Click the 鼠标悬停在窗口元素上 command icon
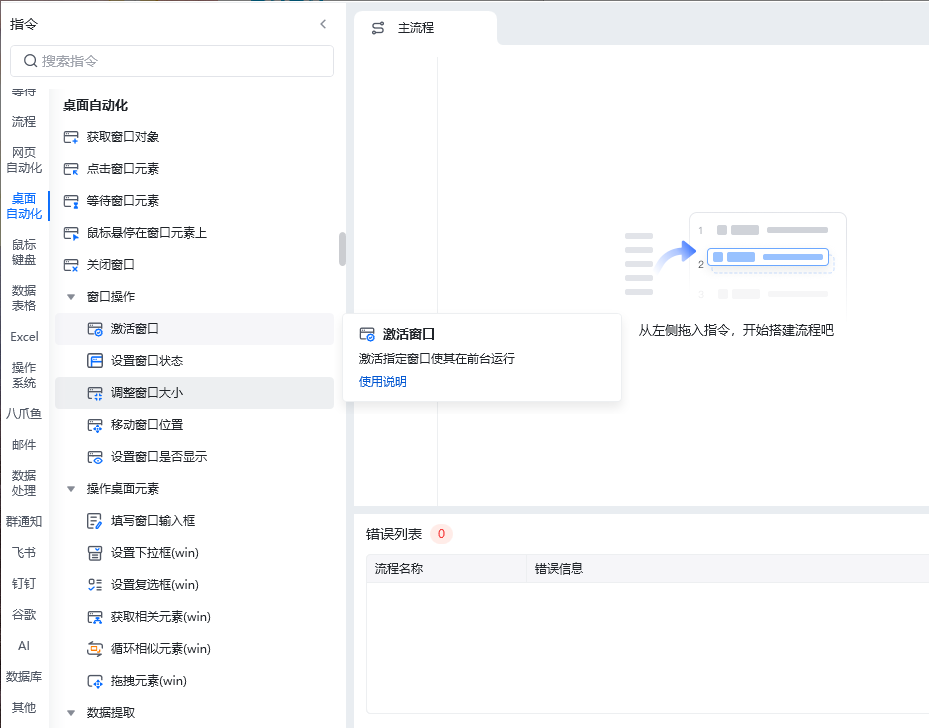 pyautogui.click(x=71, y=233)
